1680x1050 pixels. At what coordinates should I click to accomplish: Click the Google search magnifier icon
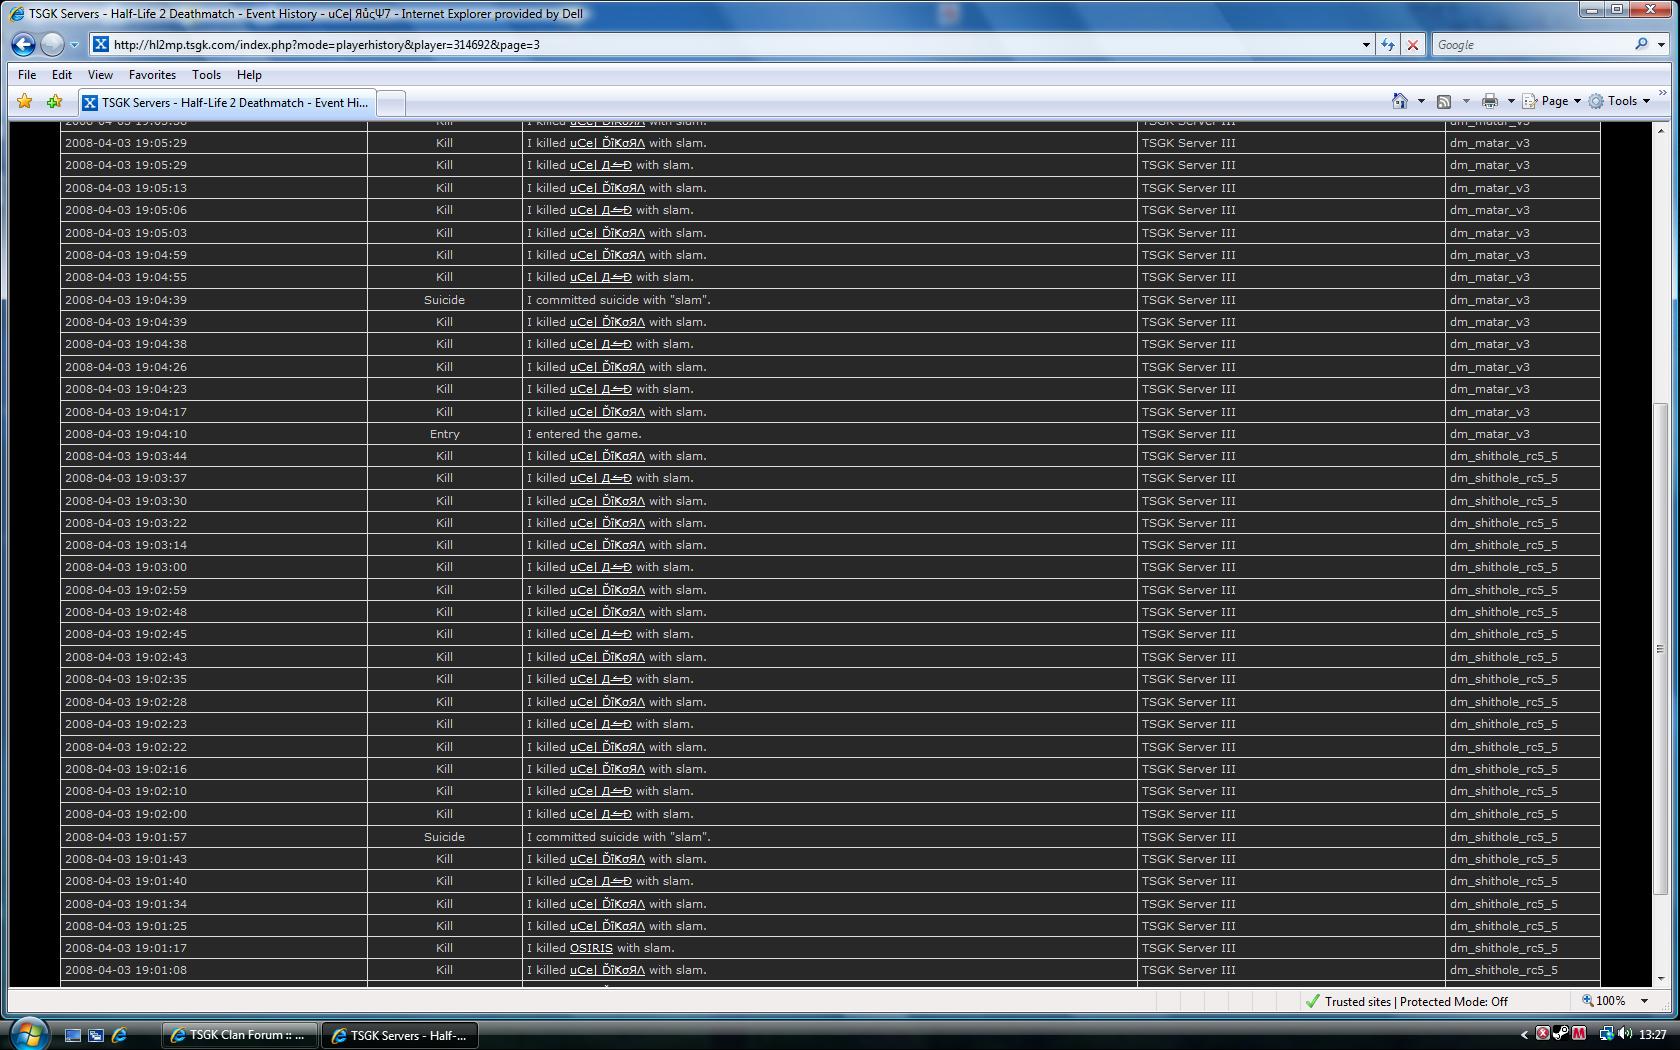(x=1641, y=44)
